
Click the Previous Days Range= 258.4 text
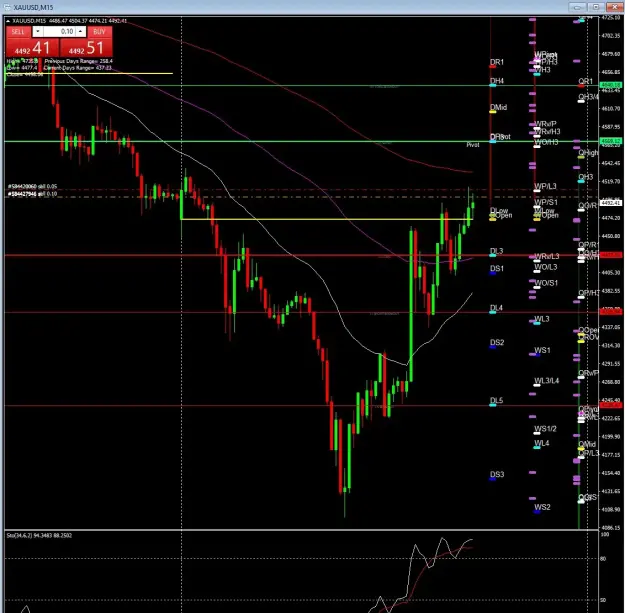point(79,61)
